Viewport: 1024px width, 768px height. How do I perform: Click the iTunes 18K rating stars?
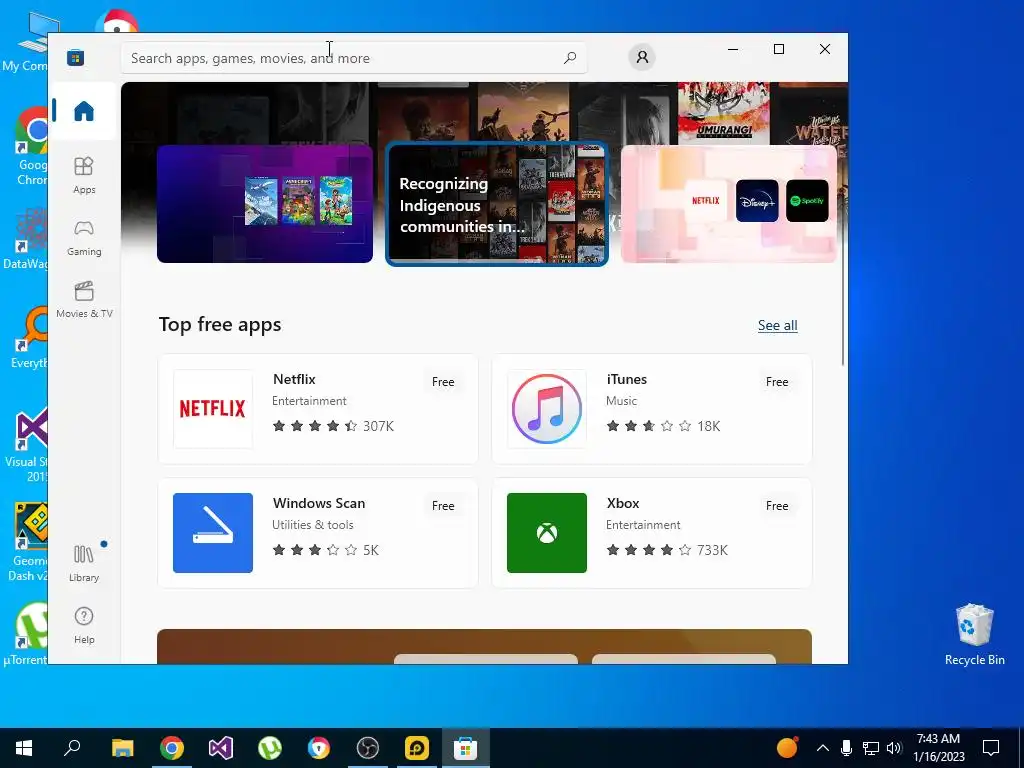648,426
